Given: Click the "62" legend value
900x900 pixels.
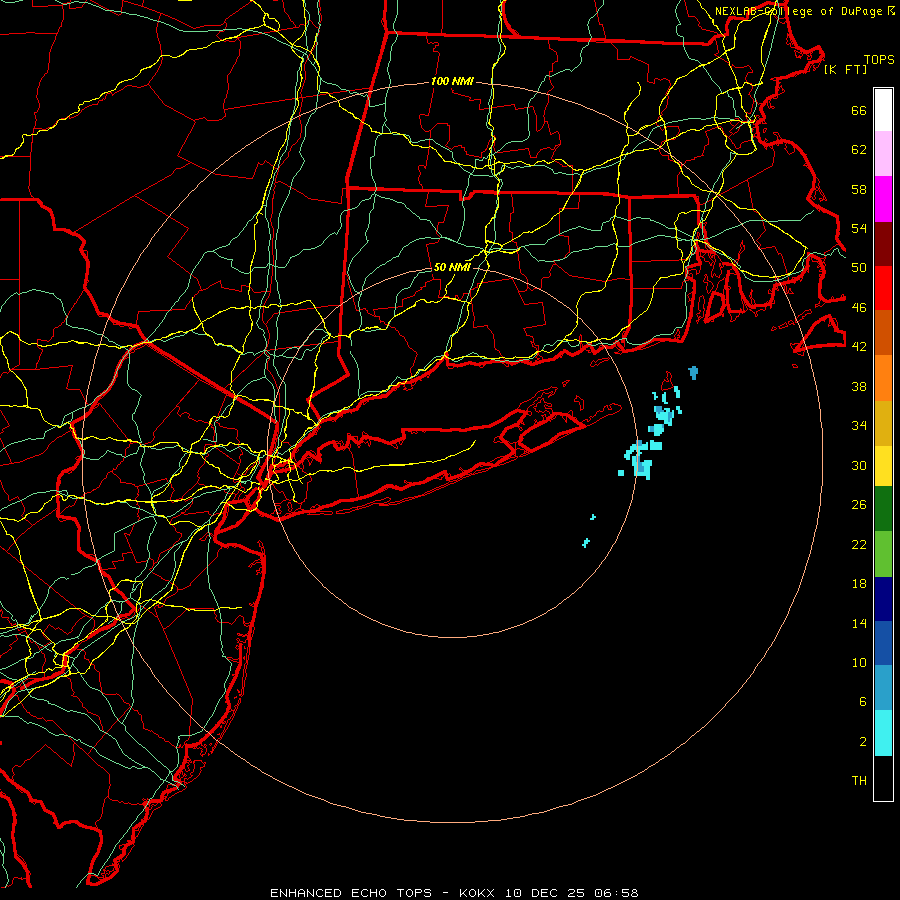Looking at the screenshot, I should tap(859, 149).
